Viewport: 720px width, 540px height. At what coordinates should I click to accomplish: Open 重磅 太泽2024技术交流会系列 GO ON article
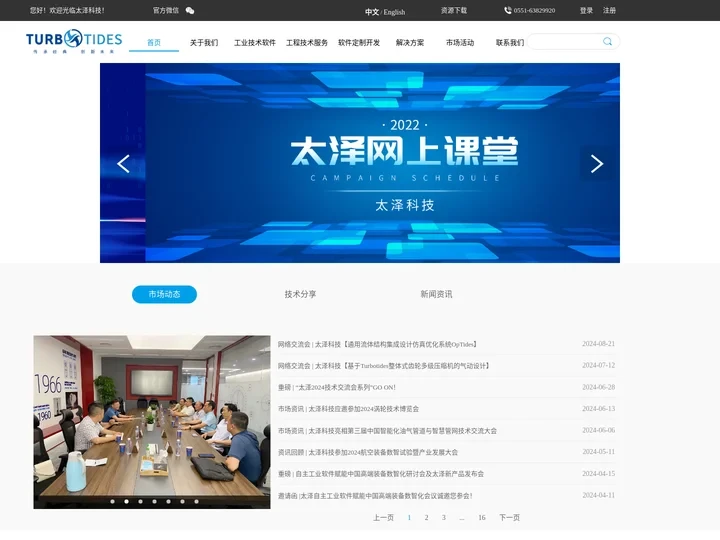point(337,388)
